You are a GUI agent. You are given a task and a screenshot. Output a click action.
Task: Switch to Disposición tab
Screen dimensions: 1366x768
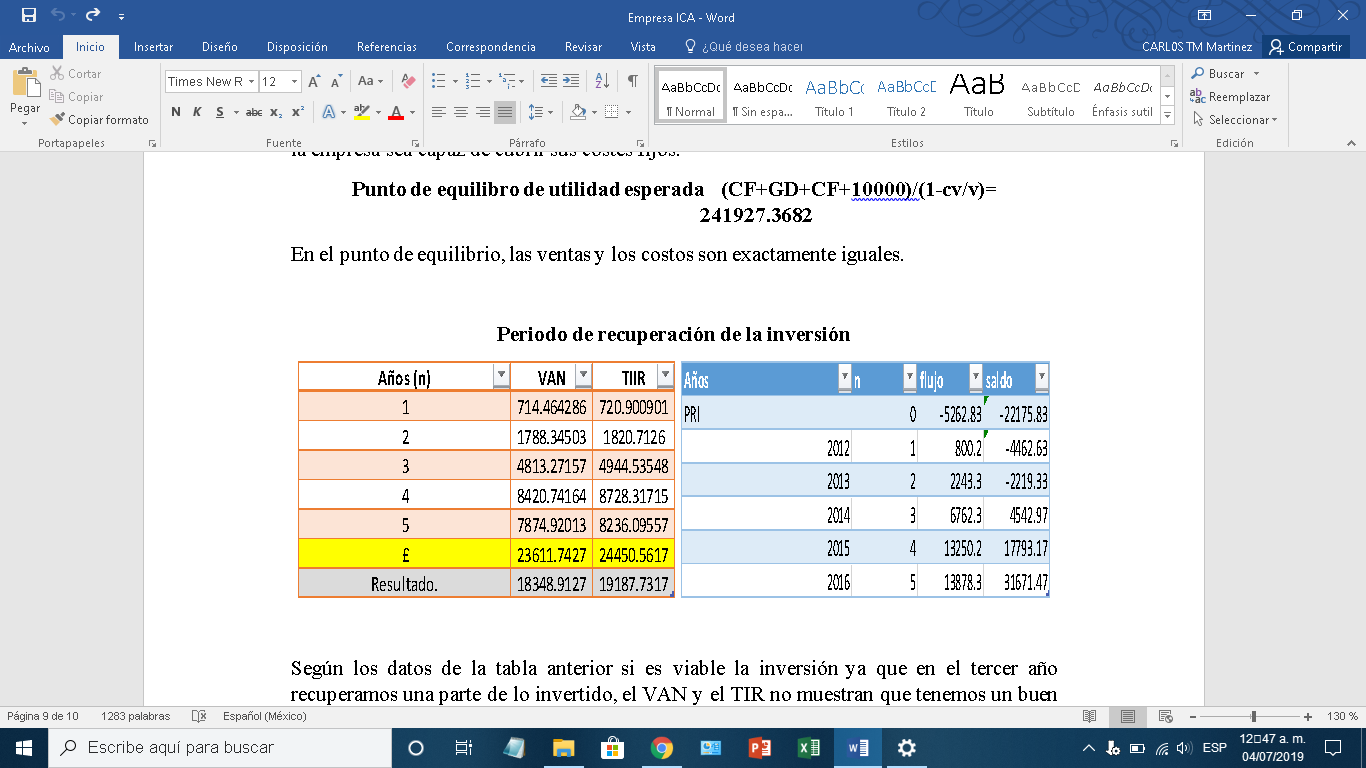tap(297, 47)
